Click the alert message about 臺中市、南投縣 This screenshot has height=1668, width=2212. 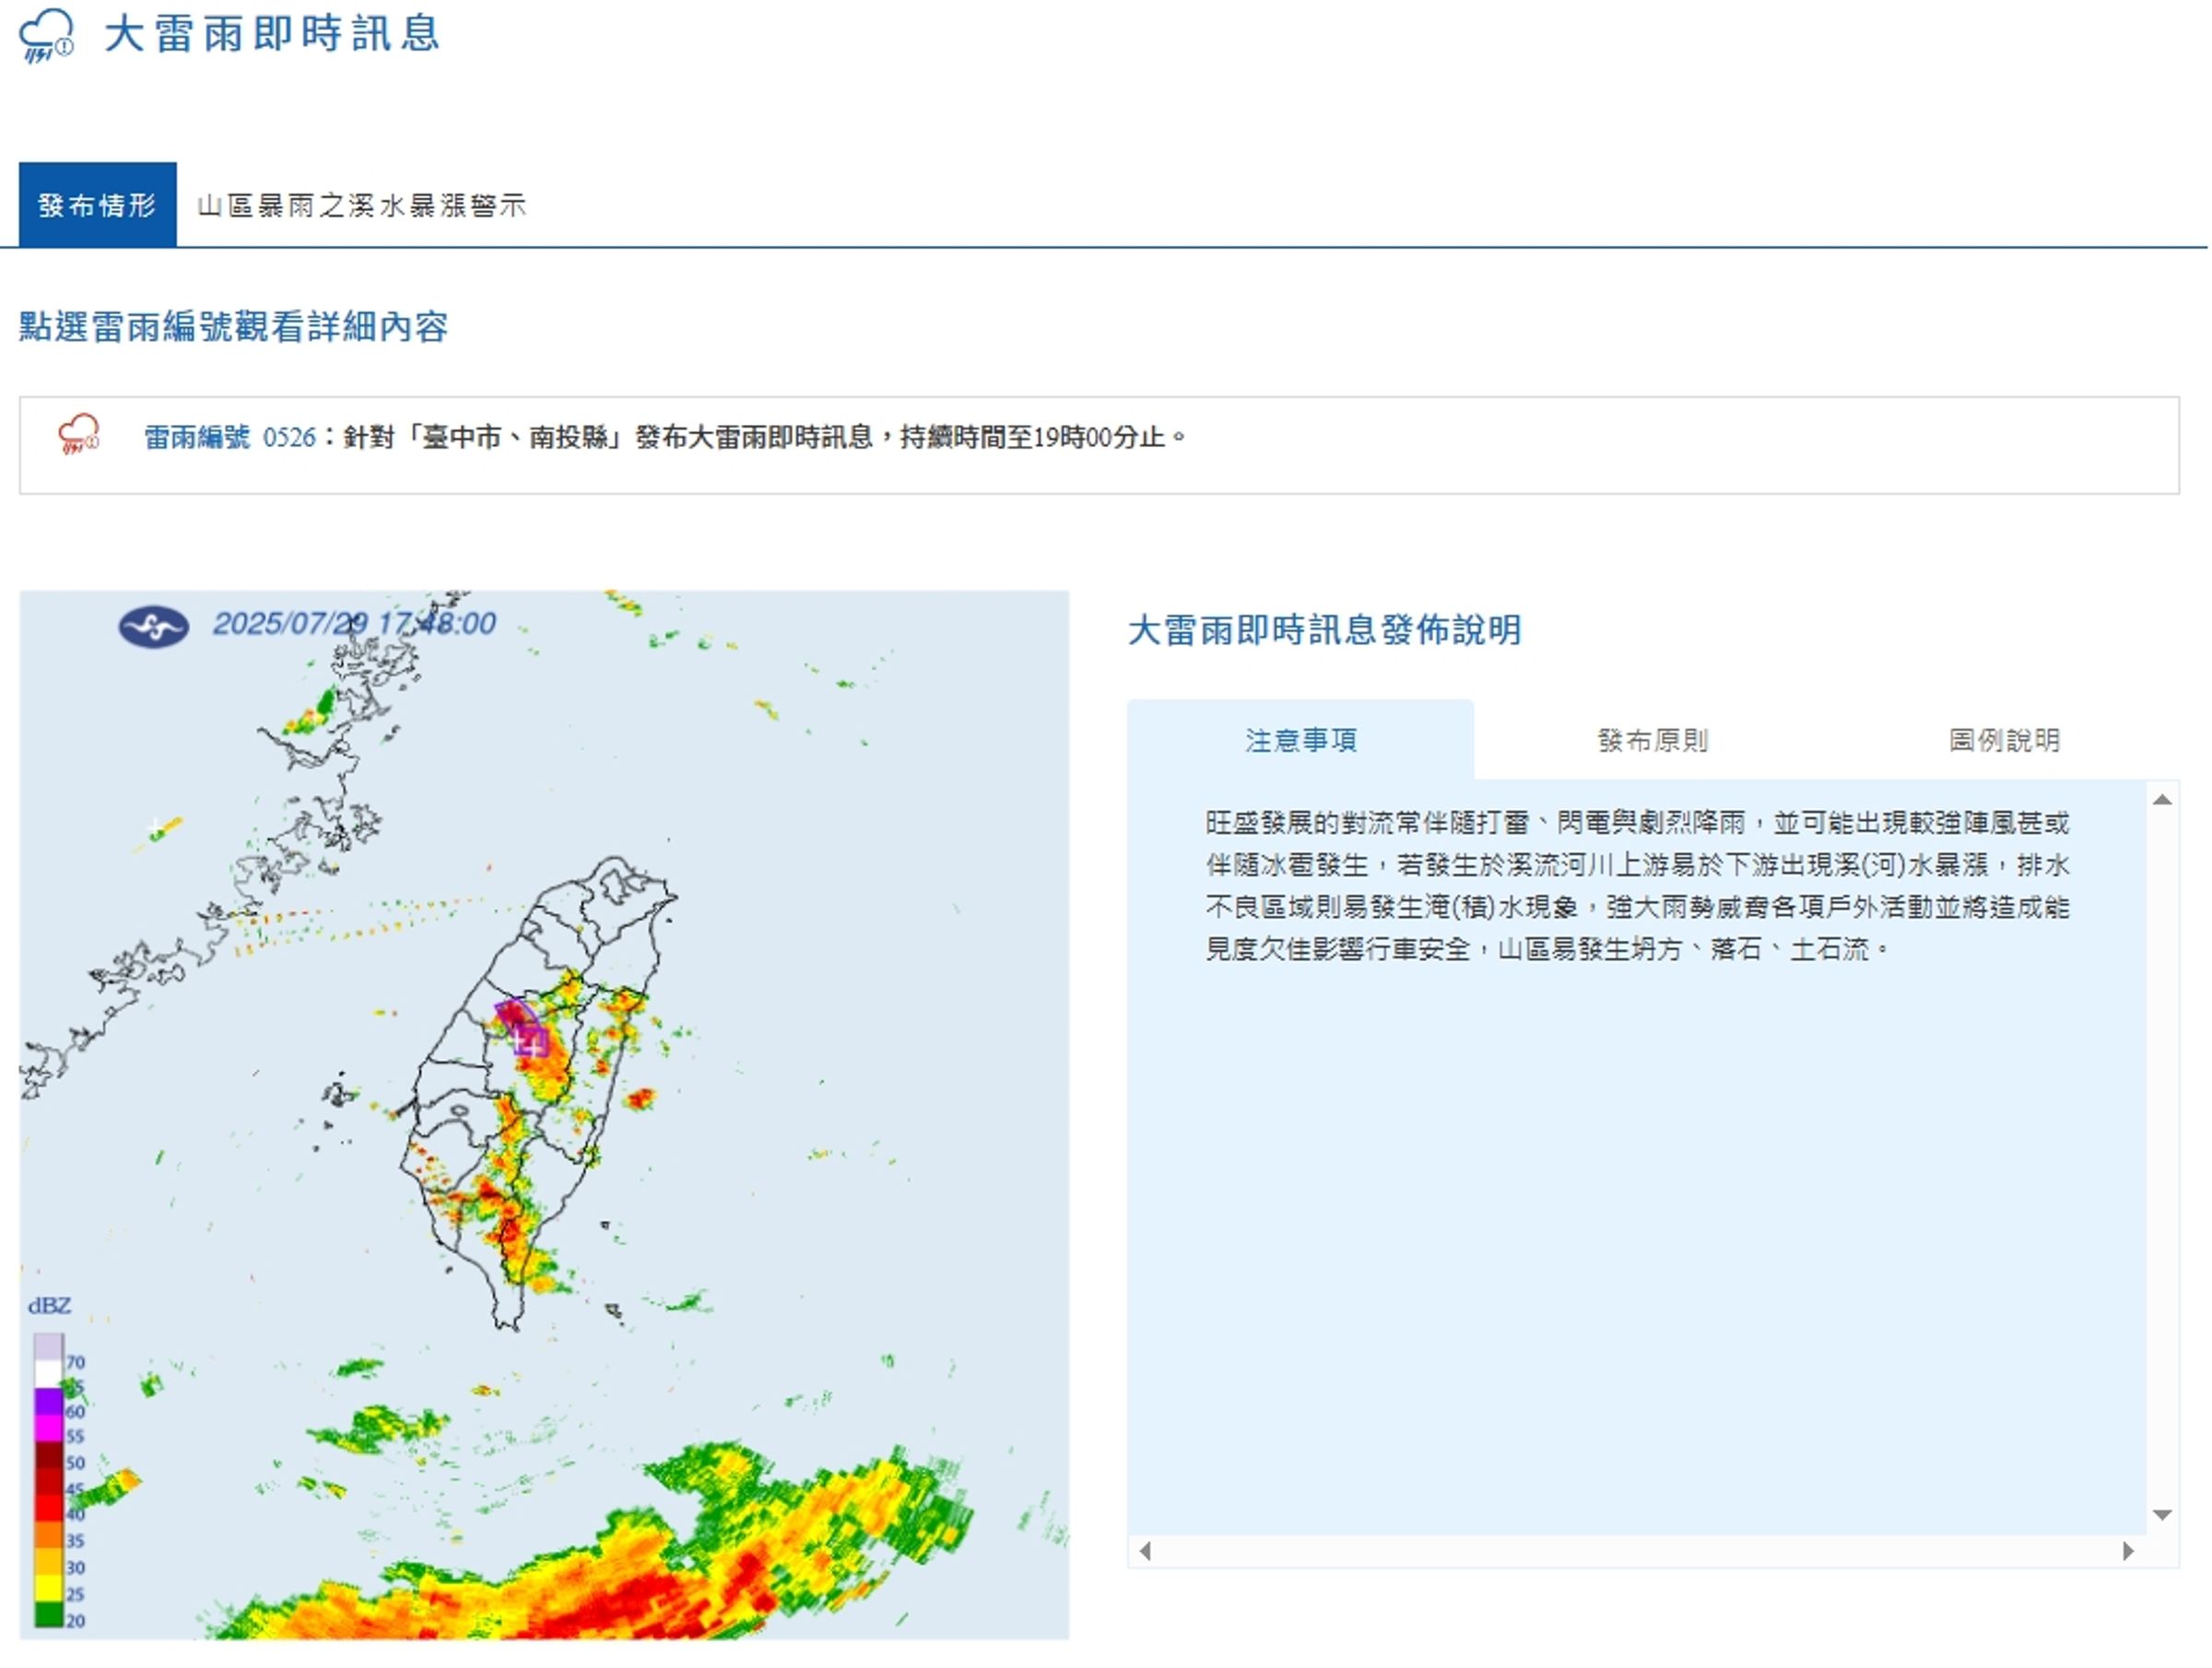coord(765,438)
